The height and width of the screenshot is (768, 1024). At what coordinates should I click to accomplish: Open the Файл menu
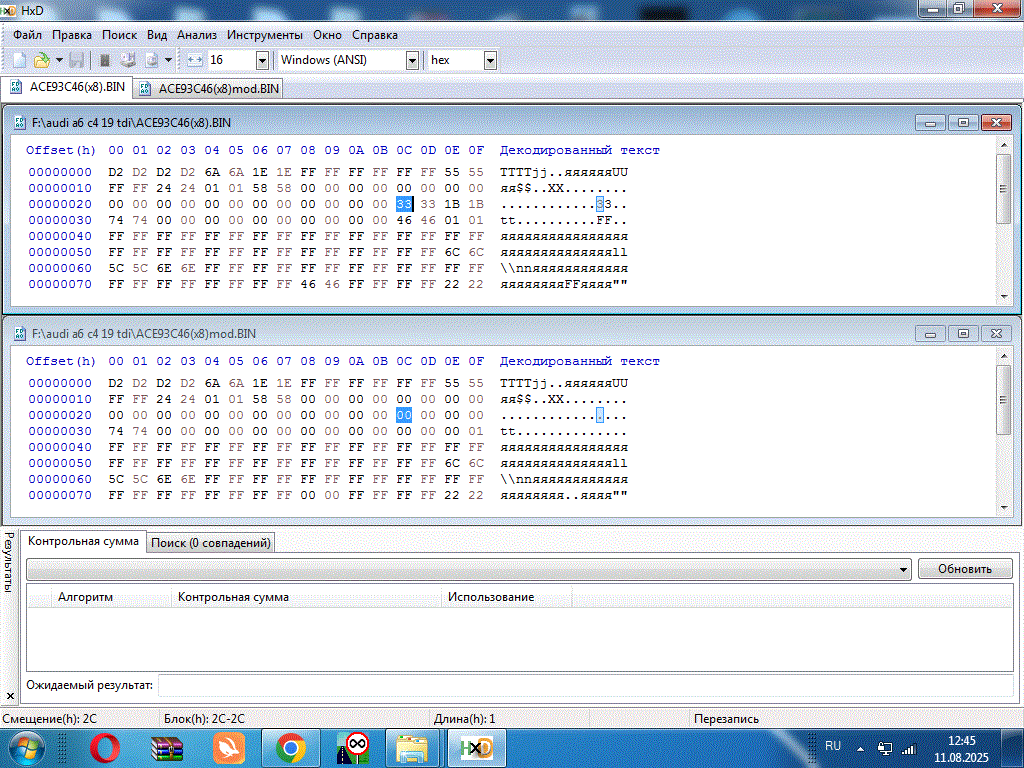point(27,35)
